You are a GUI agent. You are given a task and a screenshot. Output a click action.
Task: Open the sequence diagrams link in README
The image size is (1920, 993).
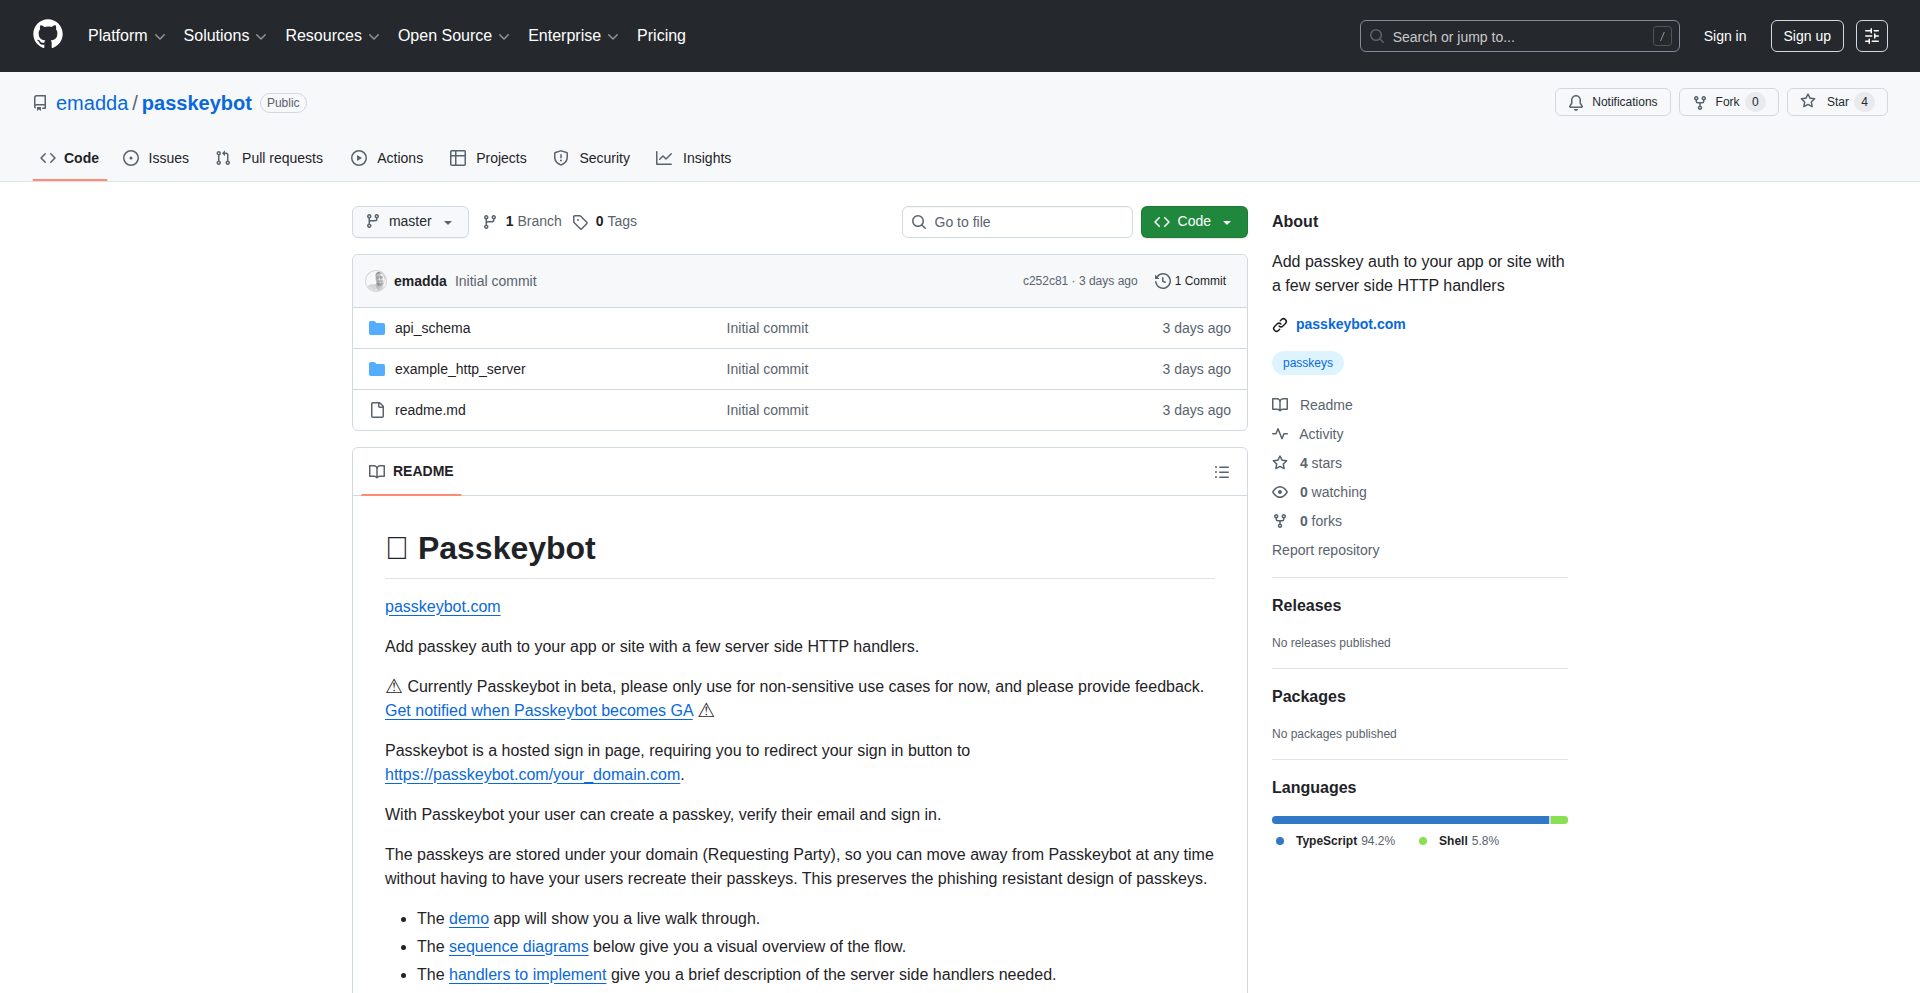tap(518, 946)
